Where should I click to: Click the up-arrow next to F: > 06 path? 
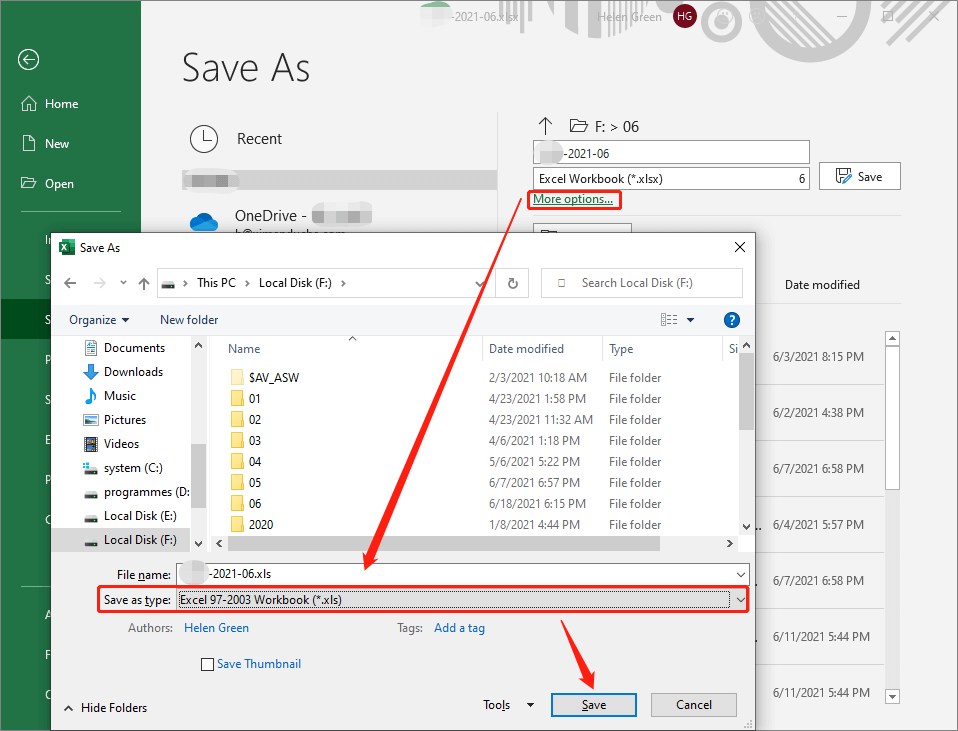coord(545,126)
